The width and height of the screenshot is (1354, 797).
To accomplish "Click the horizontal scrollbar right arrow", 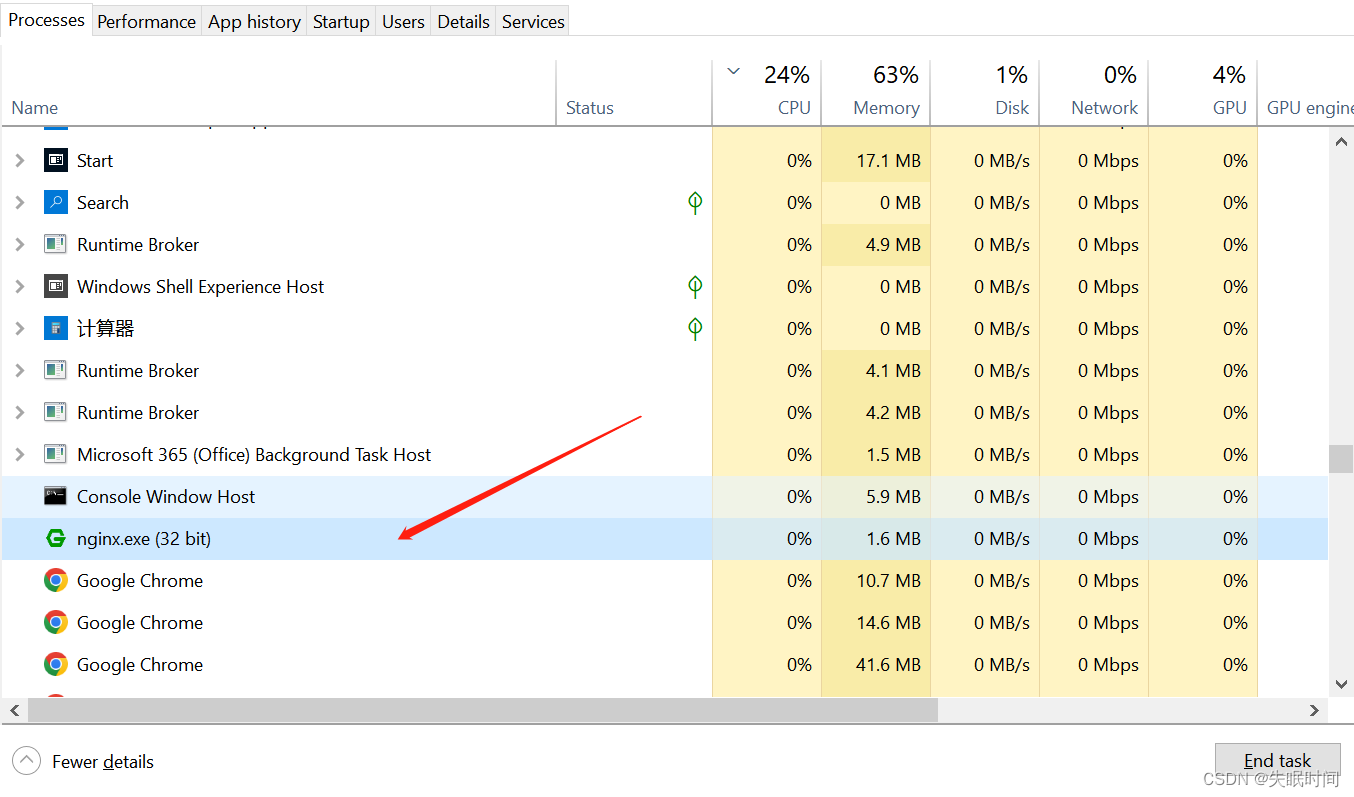I will click(1315, 710).
